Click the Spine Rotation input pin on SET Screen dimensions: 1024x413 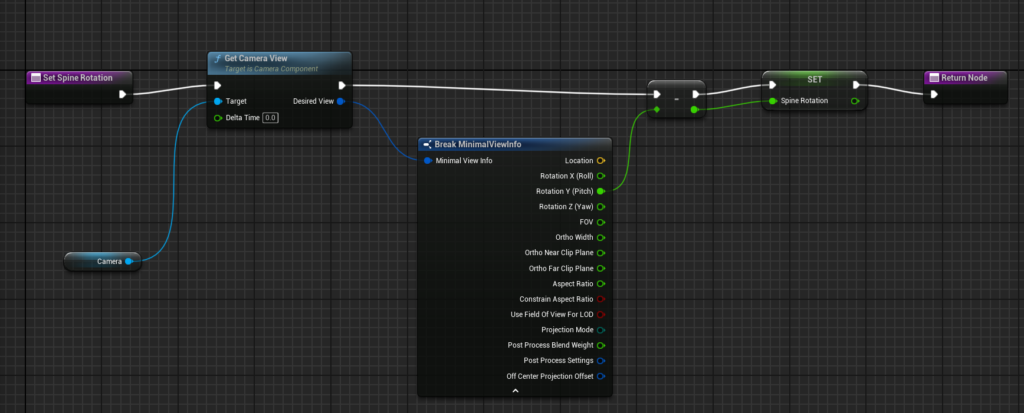tap(771, 101)
